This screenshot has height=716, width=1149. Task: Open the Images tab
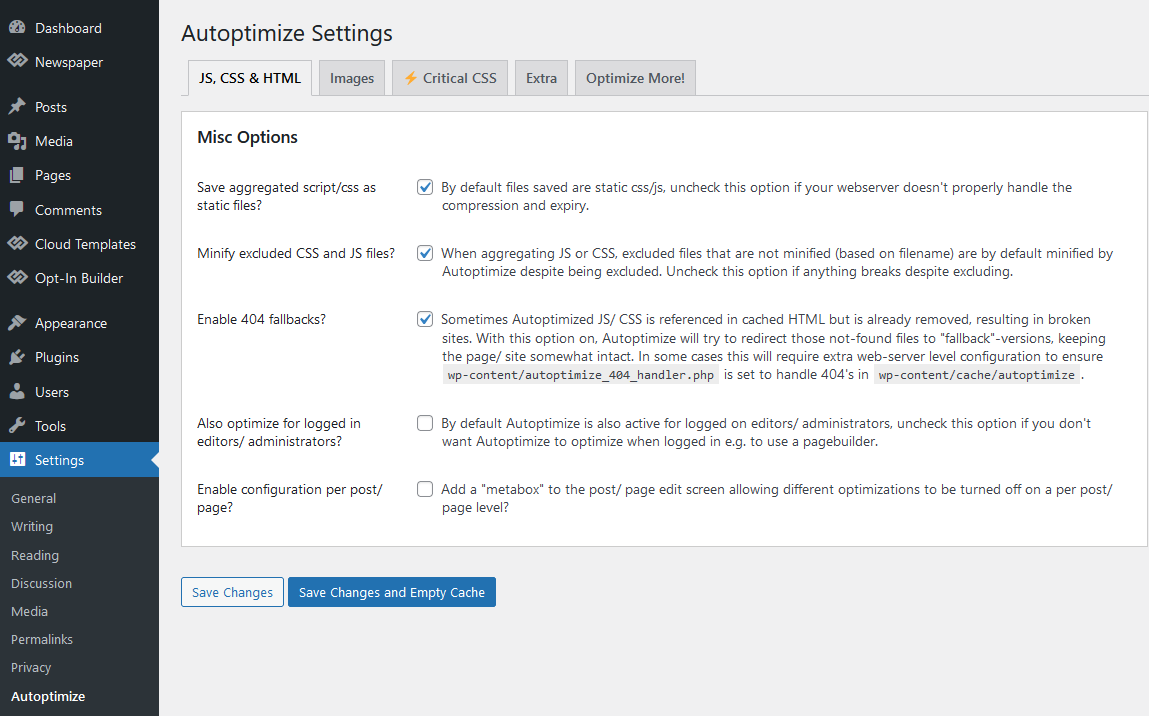pos(352,78)
